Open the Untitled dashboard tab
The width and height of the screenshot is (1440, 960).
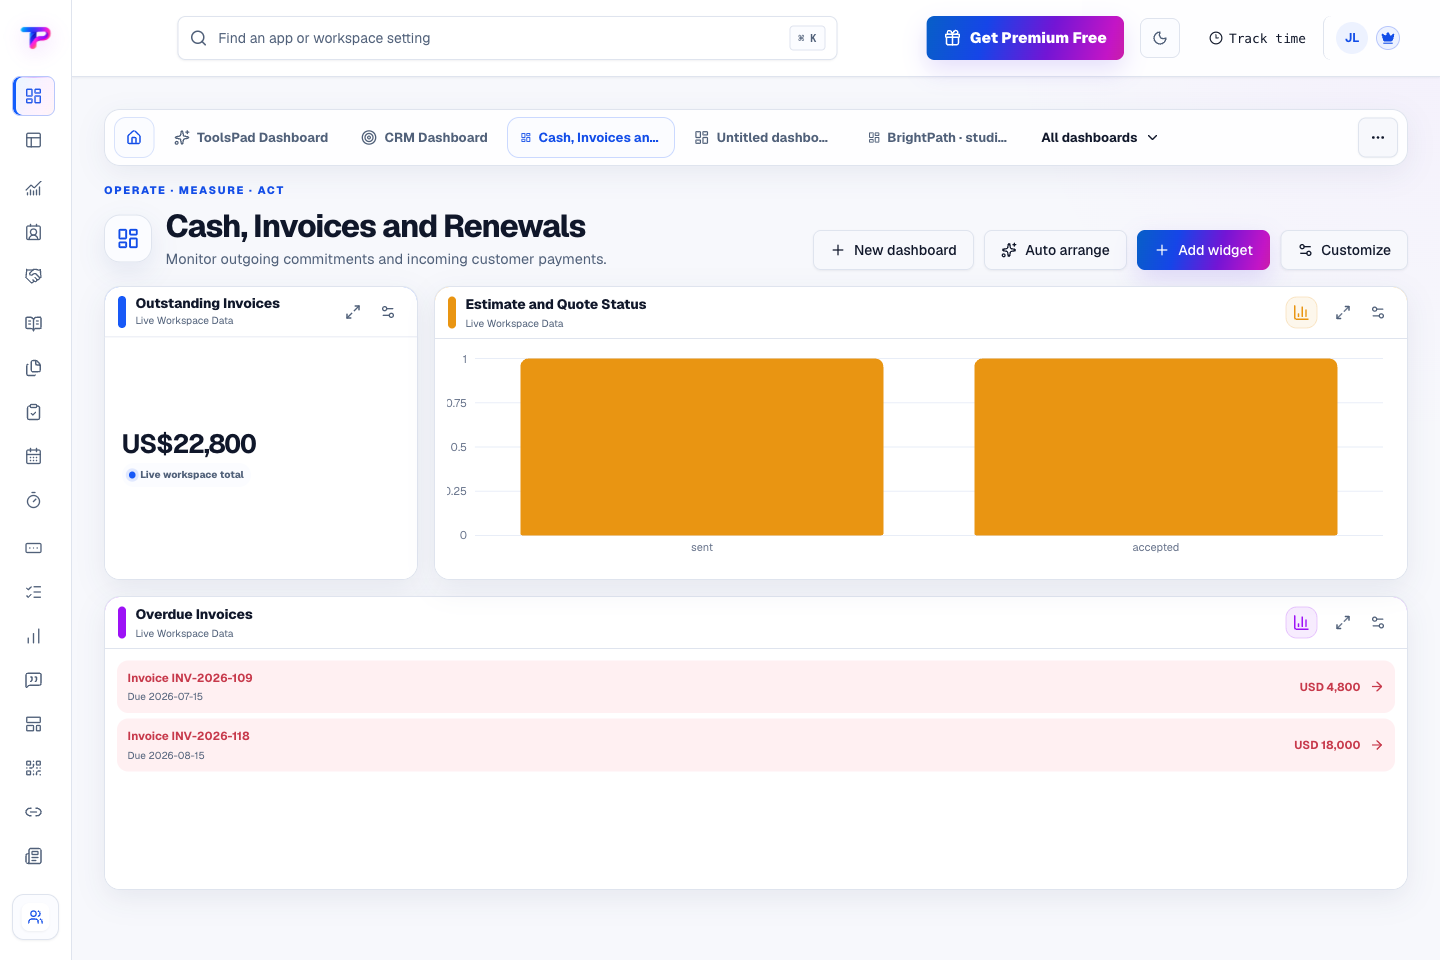pyautogui.click(x=762, y=137)
